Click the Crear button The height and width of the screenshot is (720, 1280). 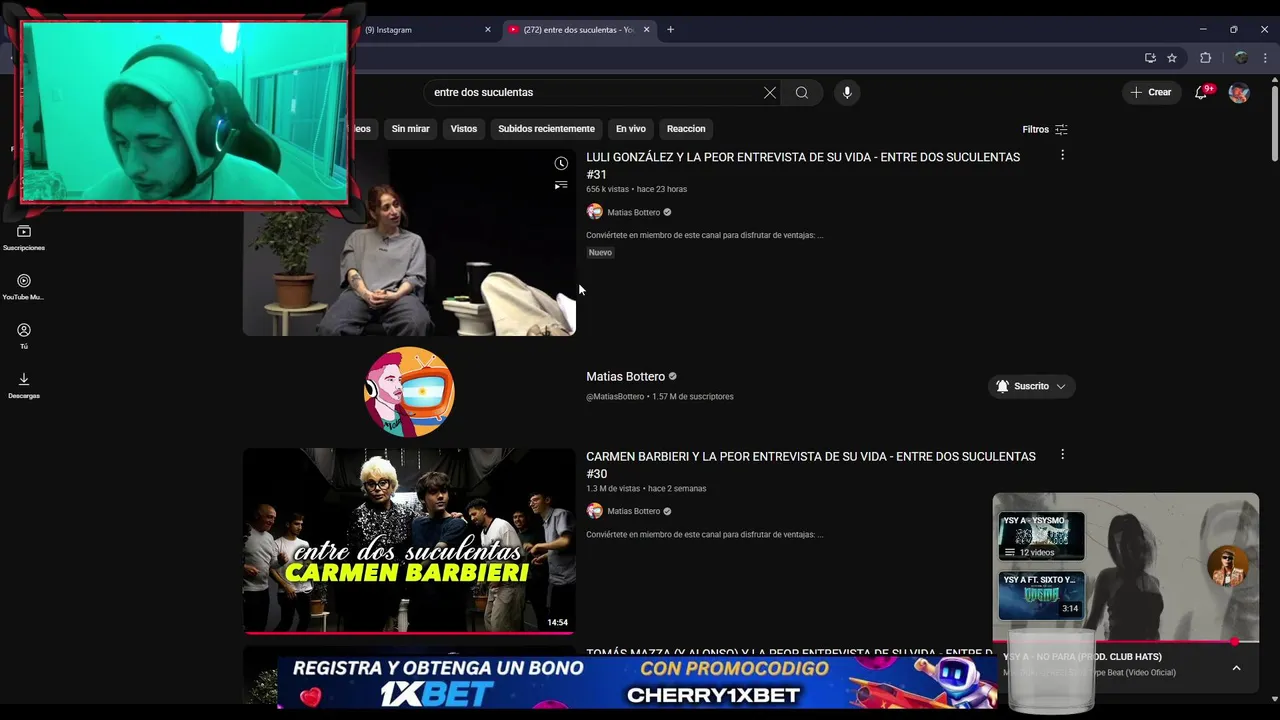(1151, 92)
